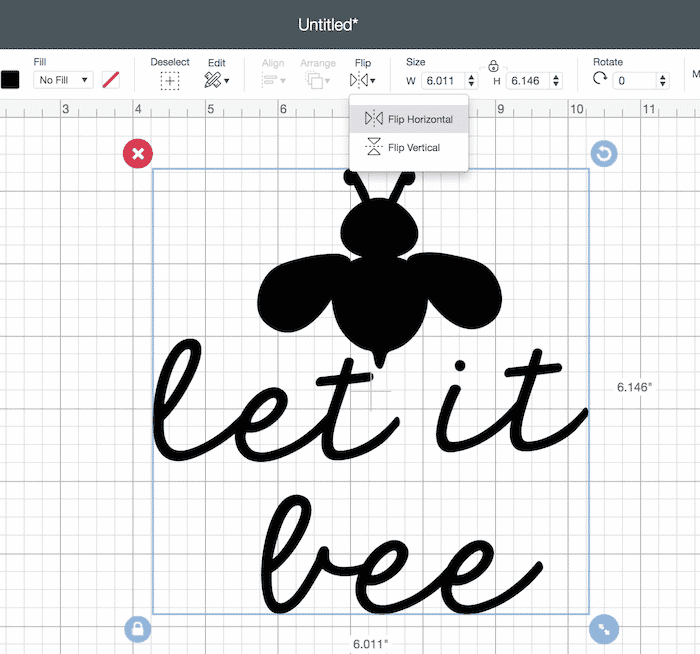The height and width of the screenshot is (654, 700).
Task: Open the Align dropdown arrow
Action: click(283, 81)
